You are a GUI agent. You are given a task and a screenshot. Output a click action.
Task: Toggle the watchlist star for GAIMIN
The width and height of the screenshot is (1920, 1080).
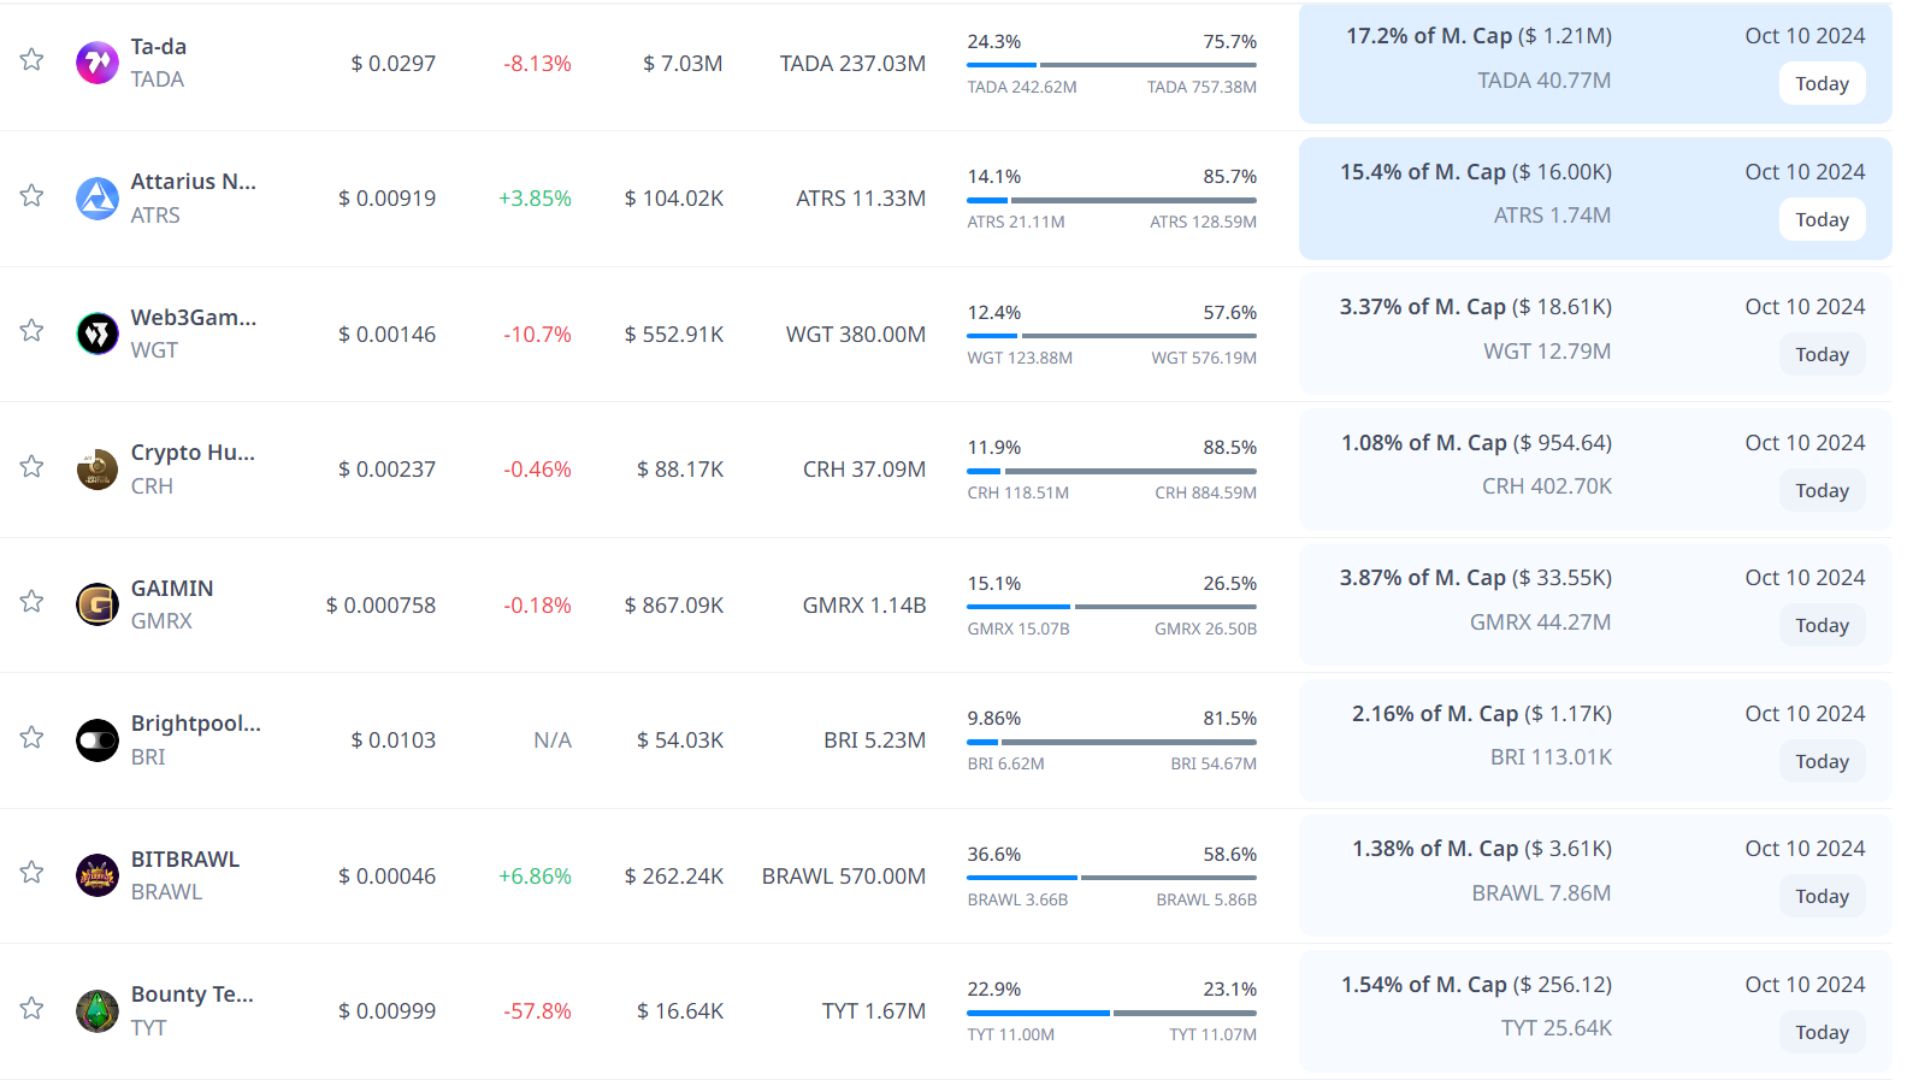tap(32, 602)
